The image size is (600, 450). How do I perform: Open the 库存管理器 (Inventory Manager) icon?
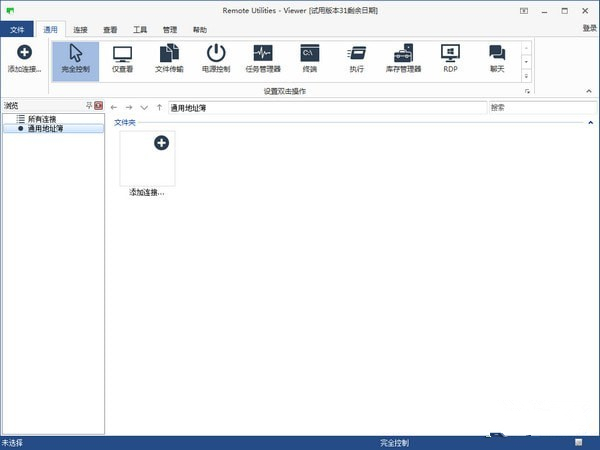pyautogui.click(x=403, y=59)
